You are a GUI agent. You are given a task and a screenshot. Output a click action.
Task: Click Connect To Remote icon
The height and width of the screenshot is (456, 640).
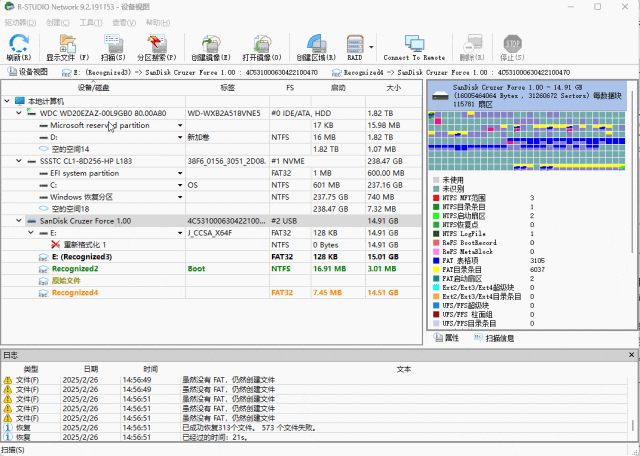[x=414, y=43]
